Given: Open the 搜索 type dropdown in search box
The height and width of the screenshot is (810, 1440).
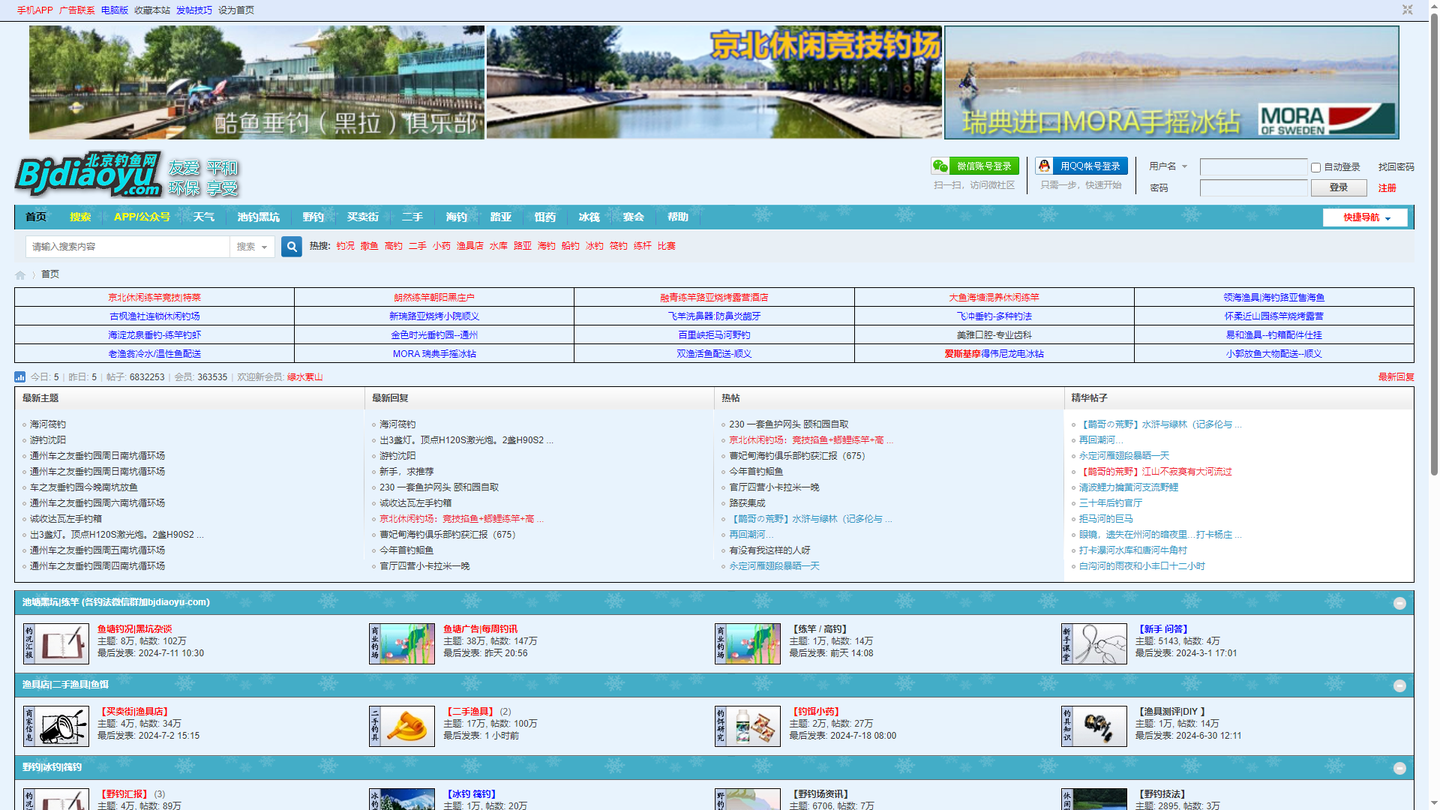Looking at the screenshot, I should [x=252, y=246].
